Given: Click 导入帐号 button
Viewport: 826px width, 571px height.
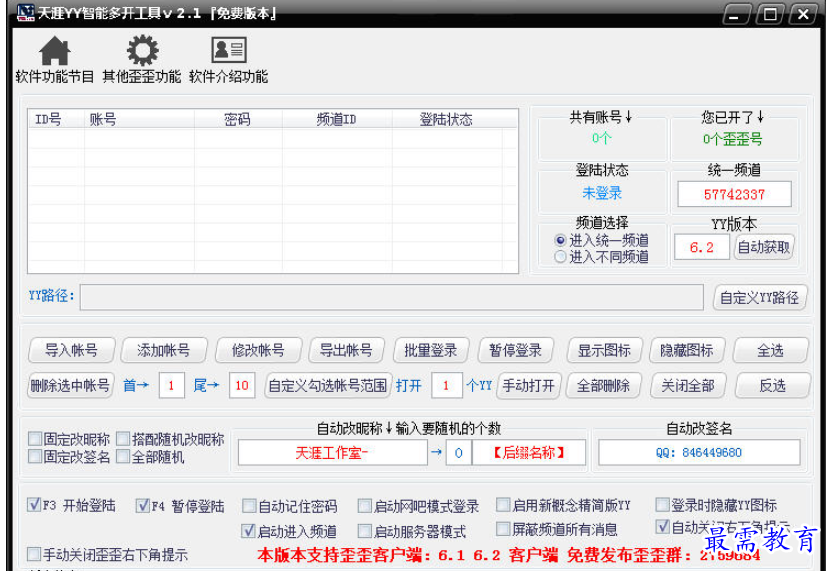Looking at the screenshot, I should click(x=72, y=350).
